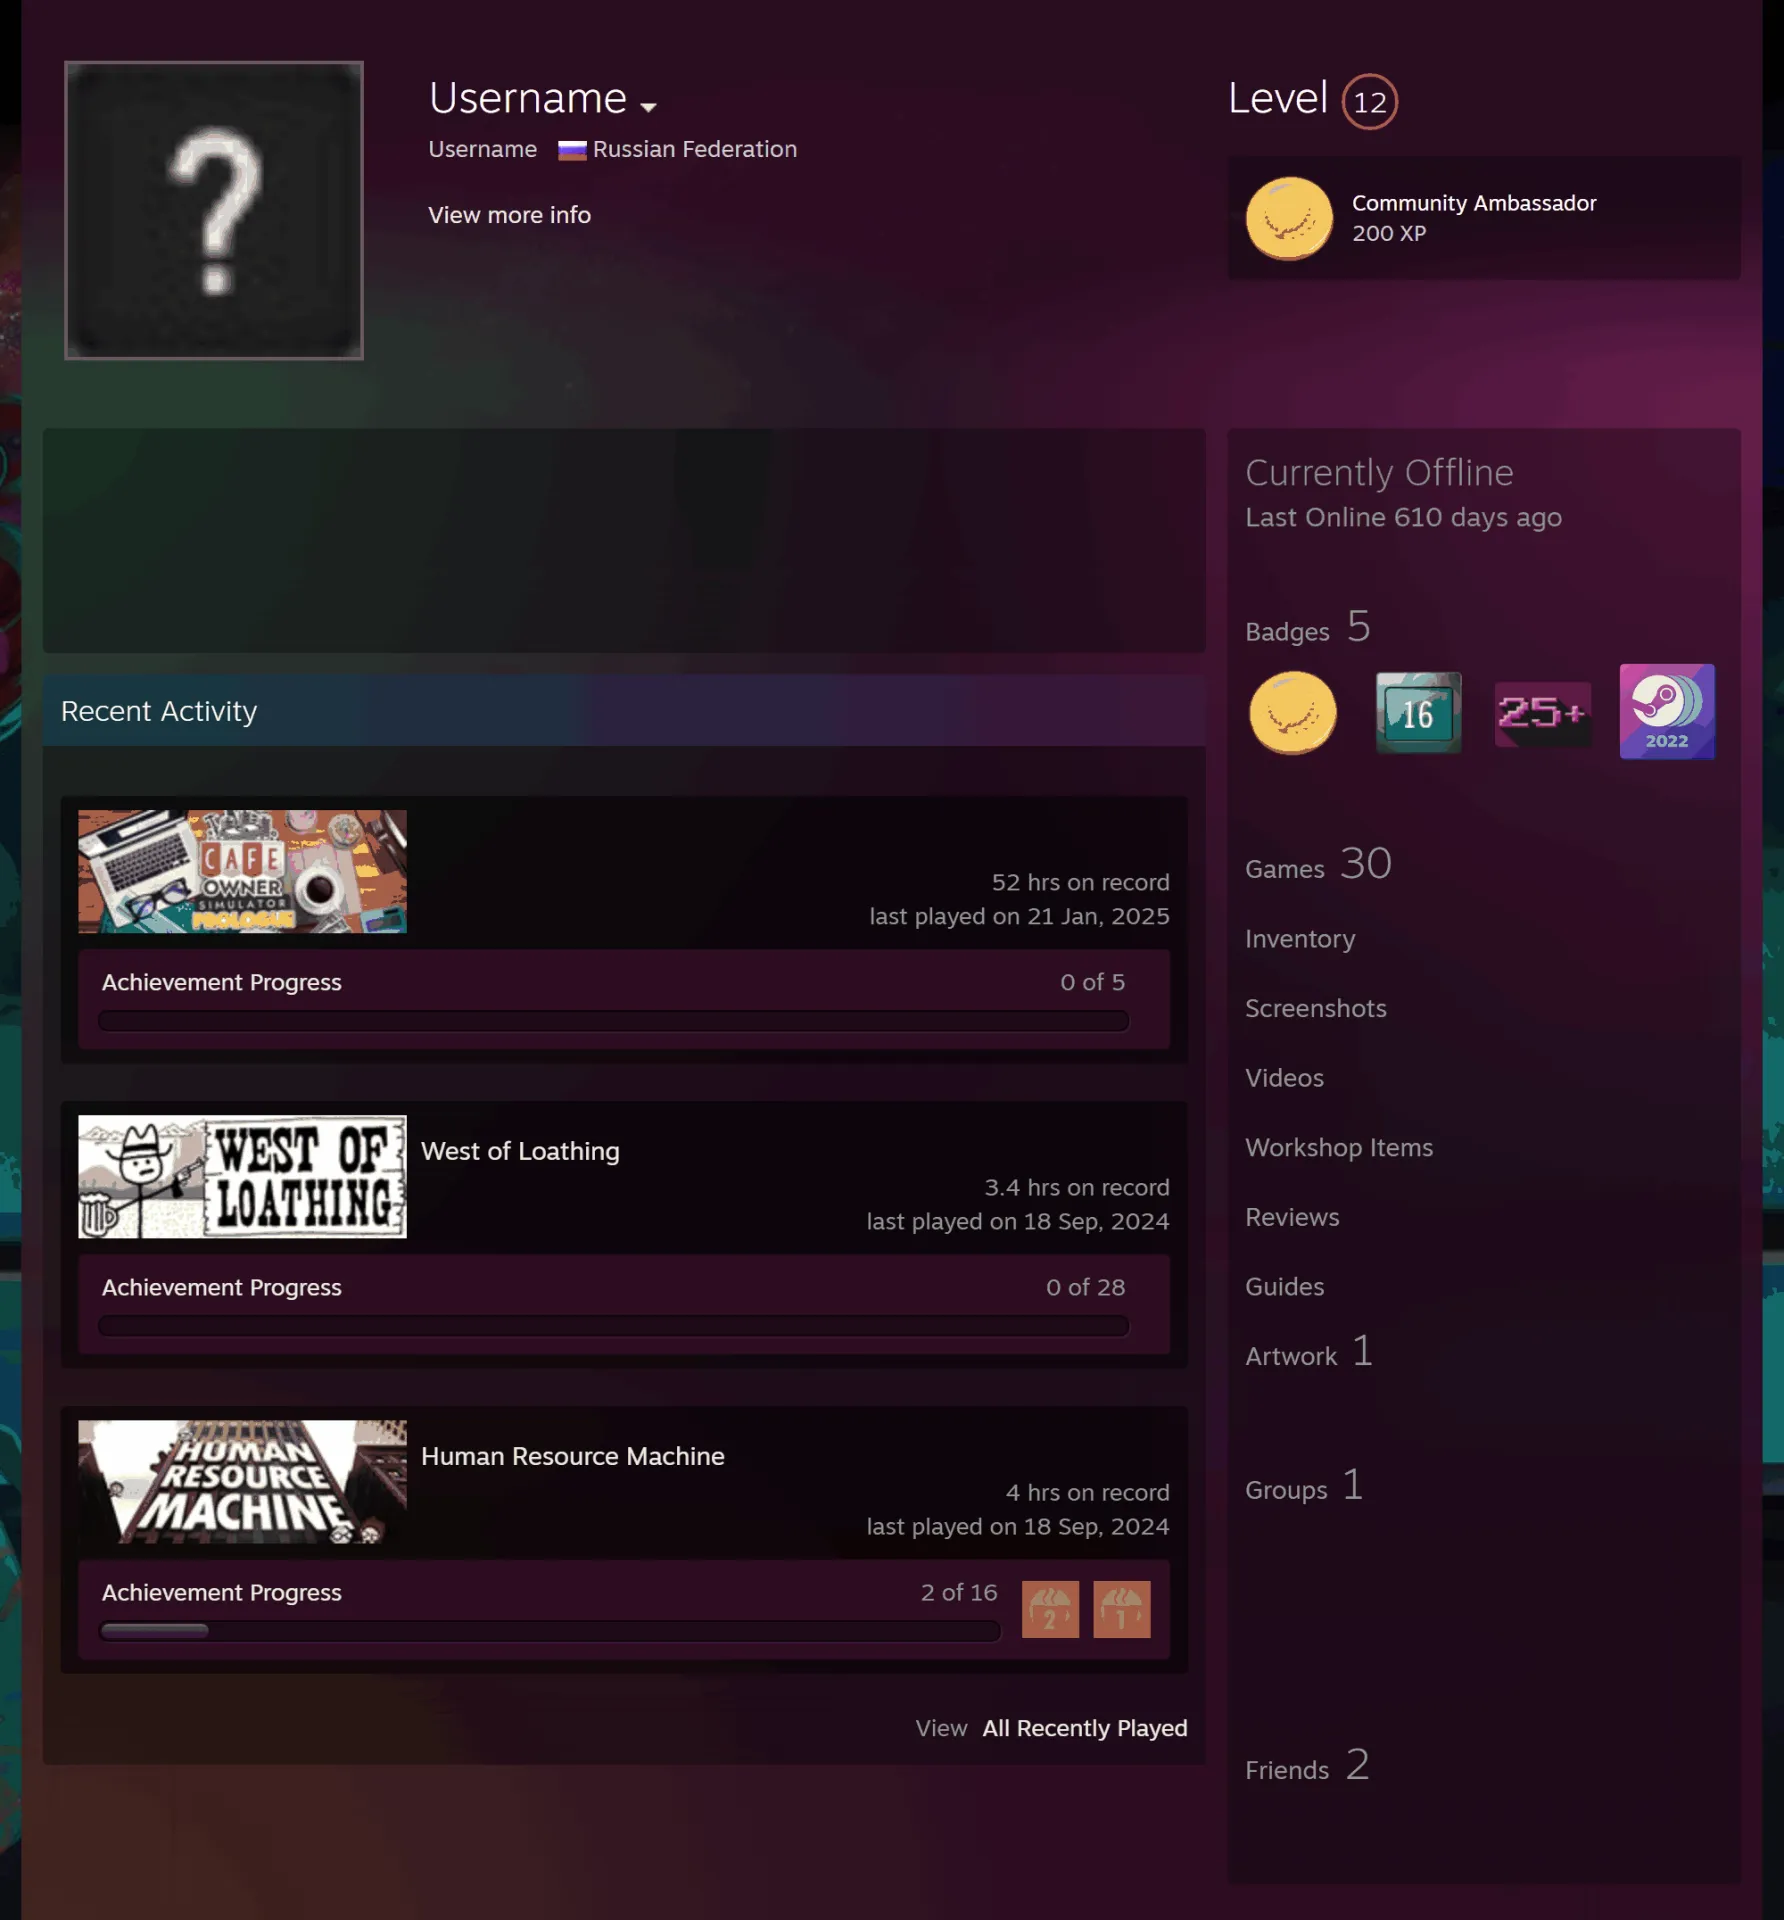Open the Community Ambassador featured badge icon

click(x=1289, y=218)
